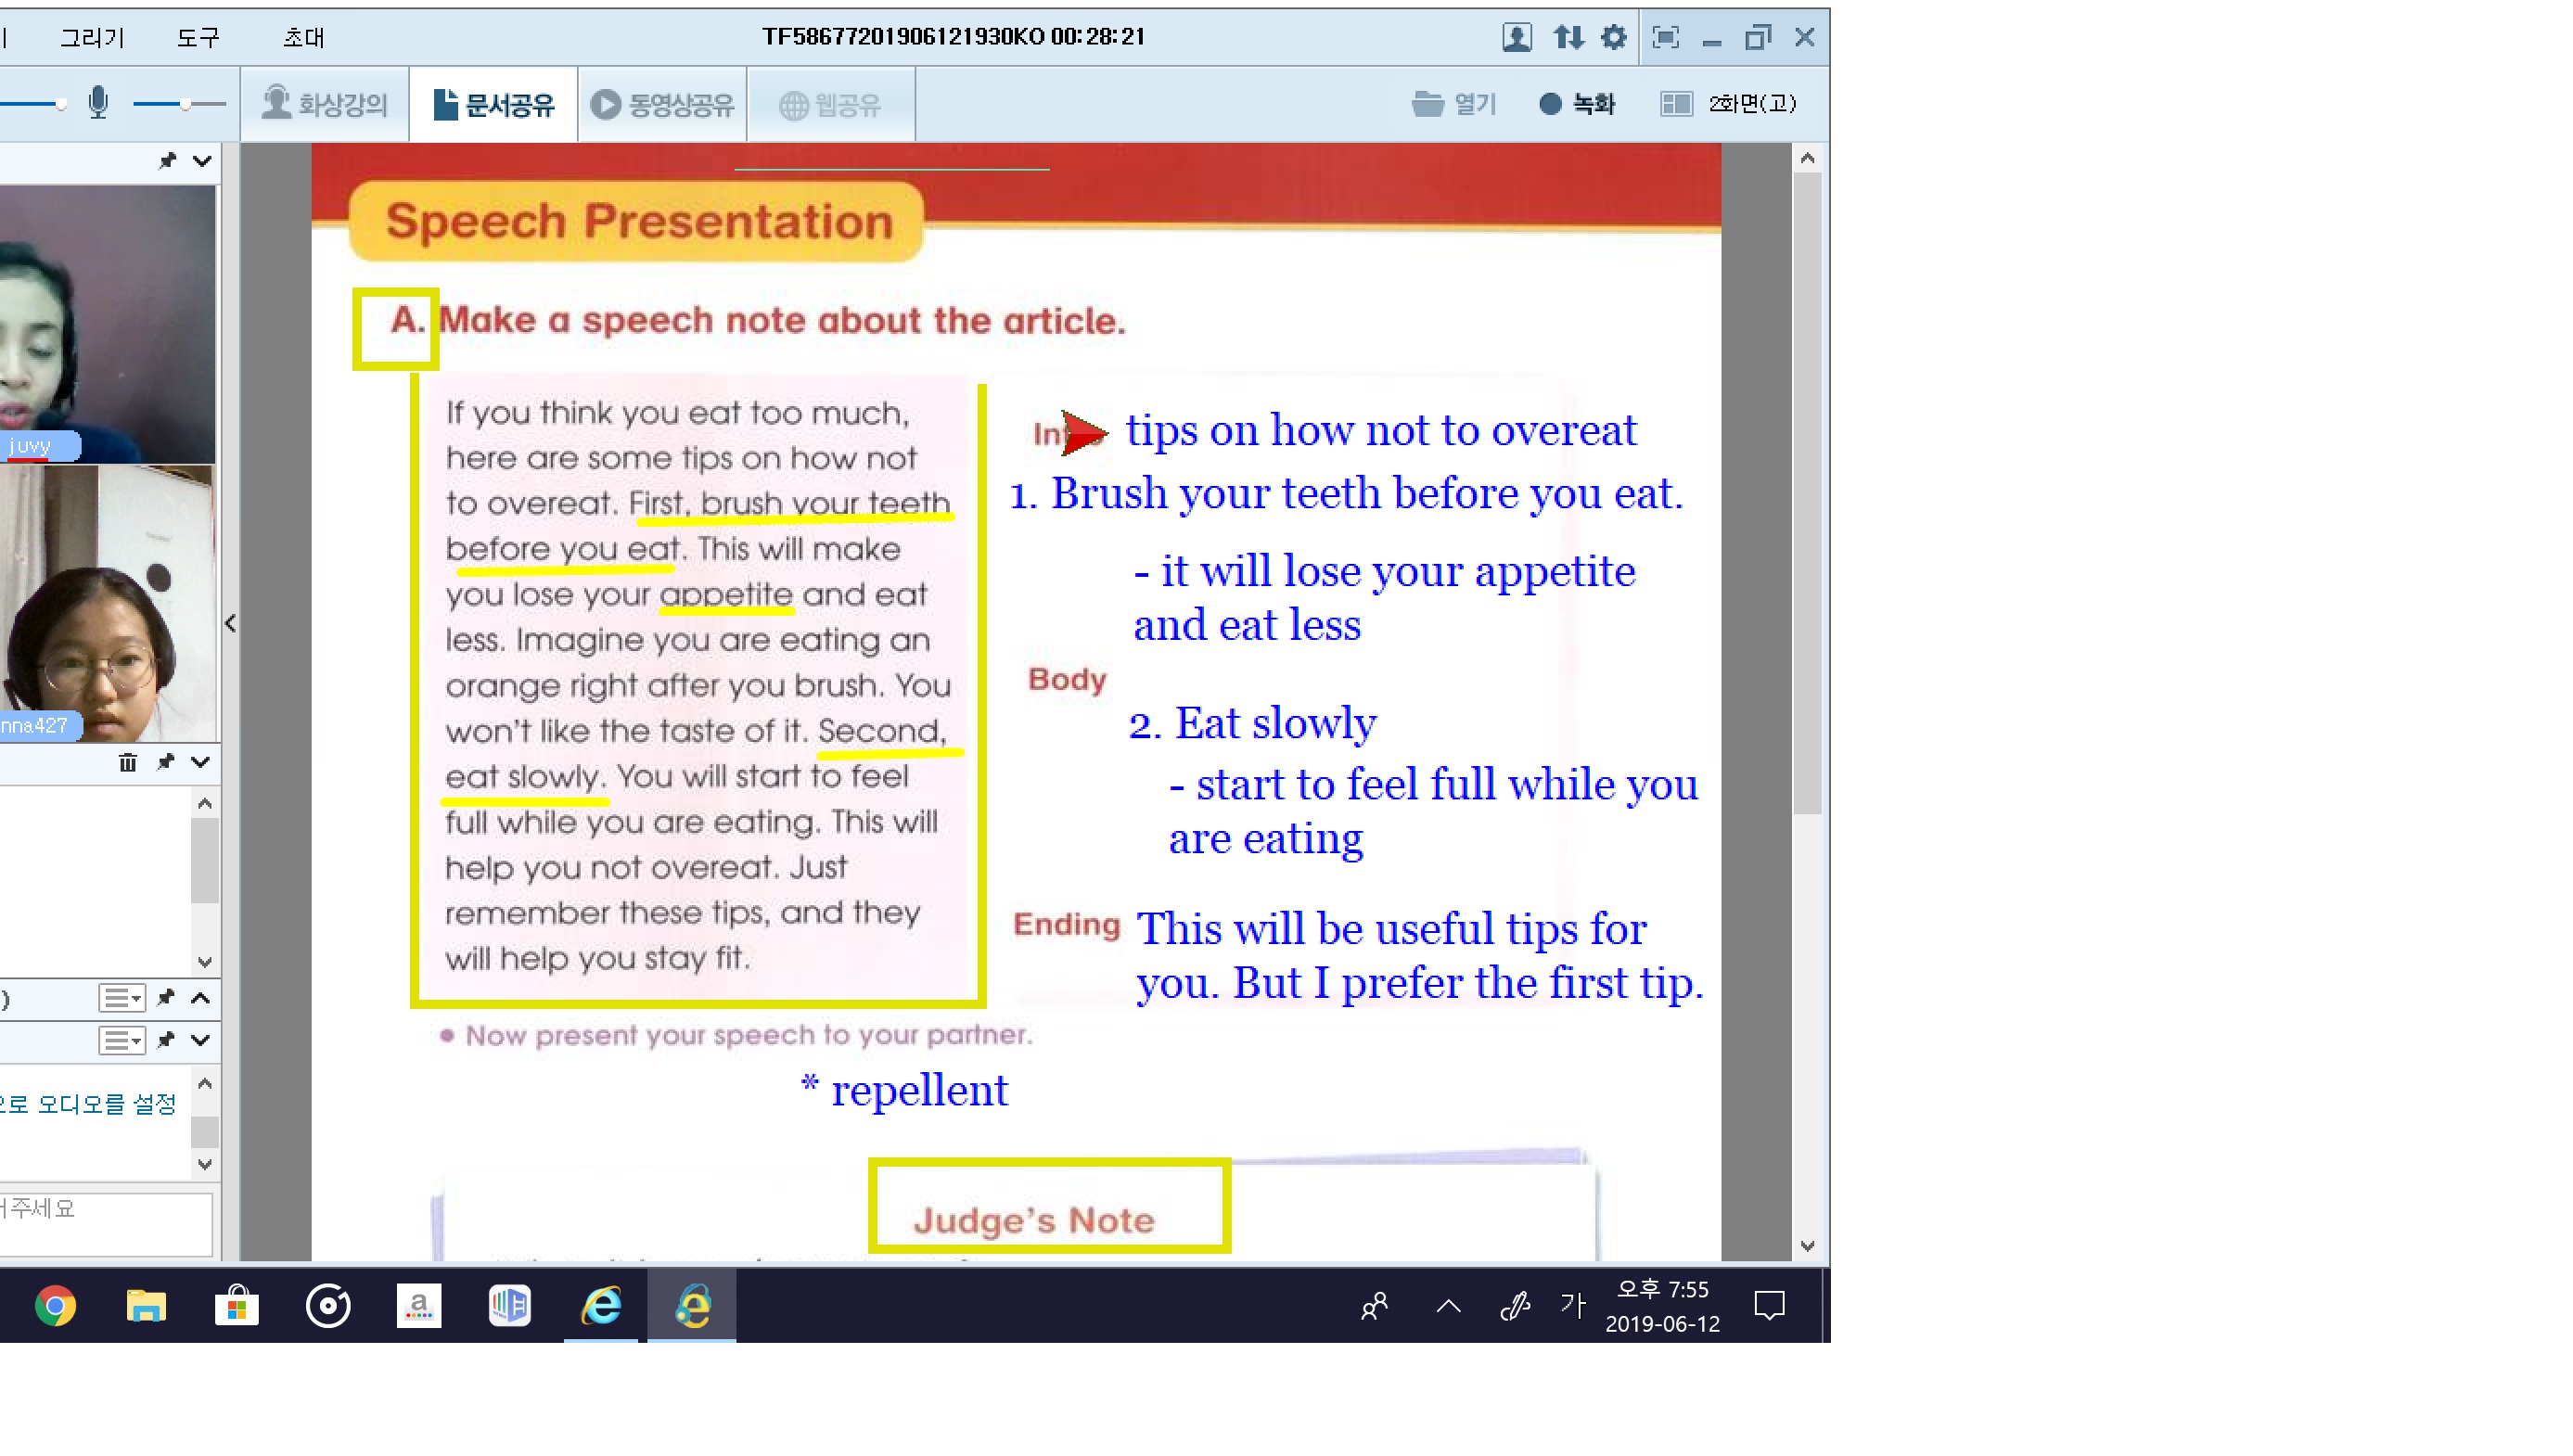This screenshot has width=2573, height=1456.
Task: Pin the video panel with pushpin icon
Action: 166,160
